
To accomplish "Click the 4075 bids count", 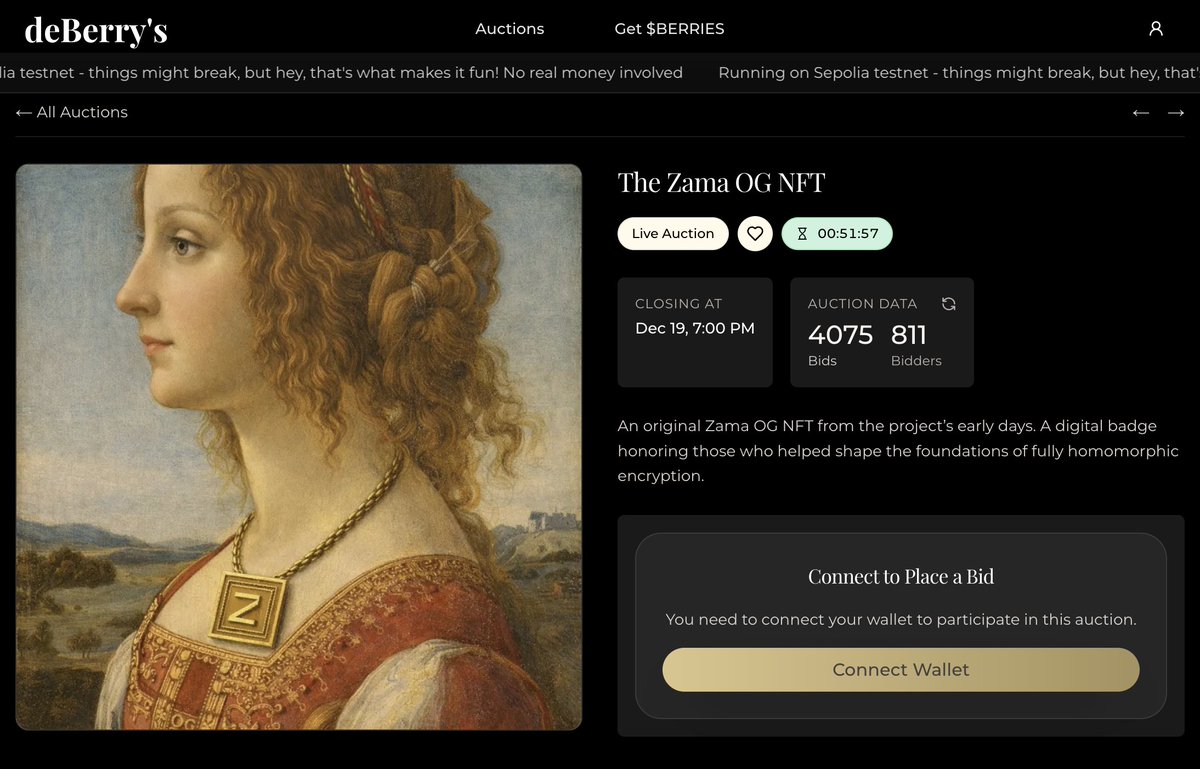I will pos(840,335).
